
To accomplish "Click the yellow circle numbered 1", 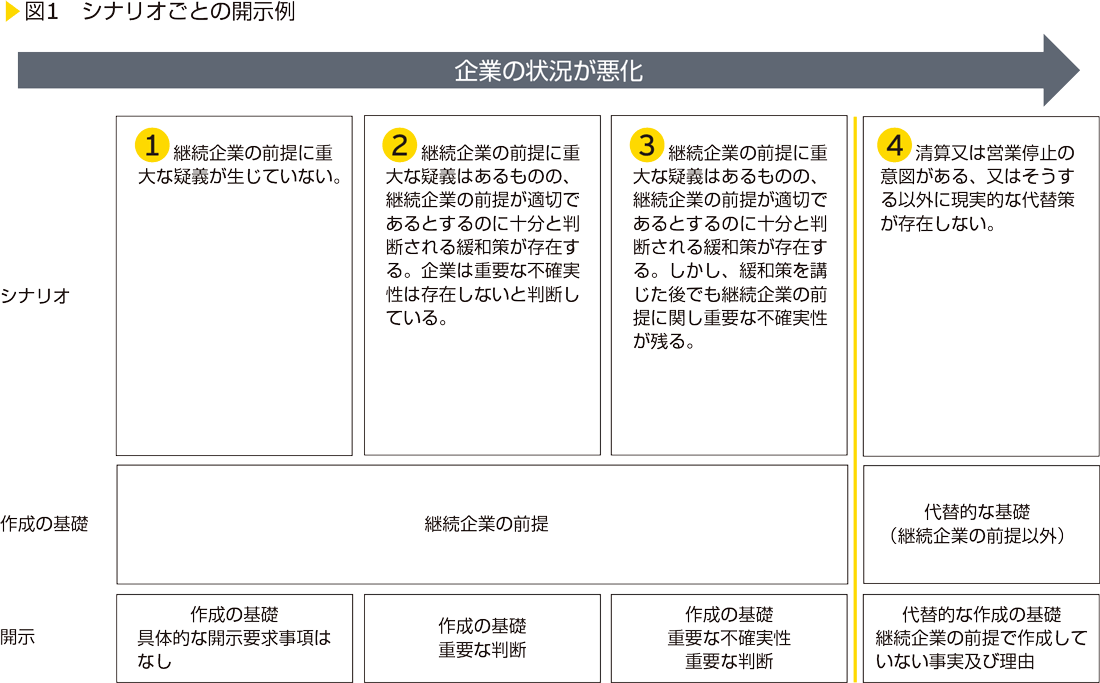I will (151, 145).
